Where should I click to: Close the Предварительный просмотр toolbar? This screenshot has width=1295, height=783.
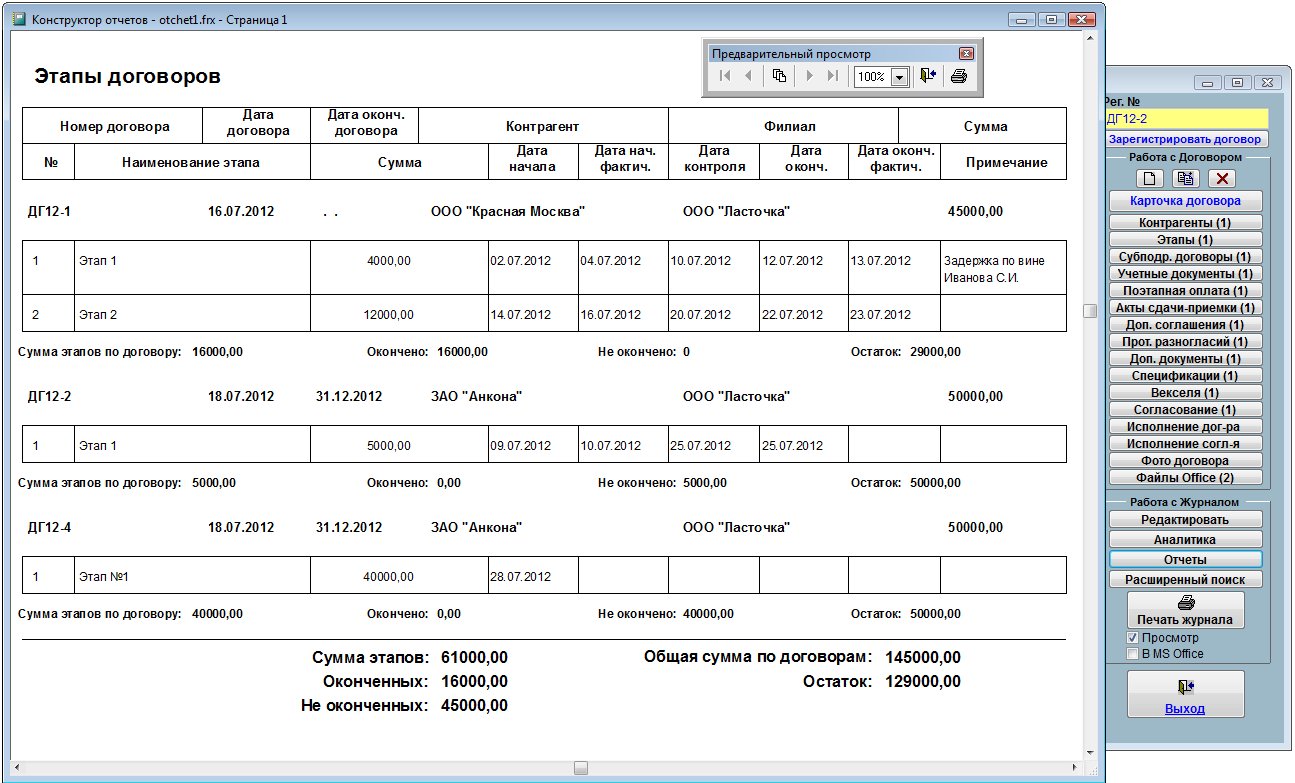coord(966,54)
